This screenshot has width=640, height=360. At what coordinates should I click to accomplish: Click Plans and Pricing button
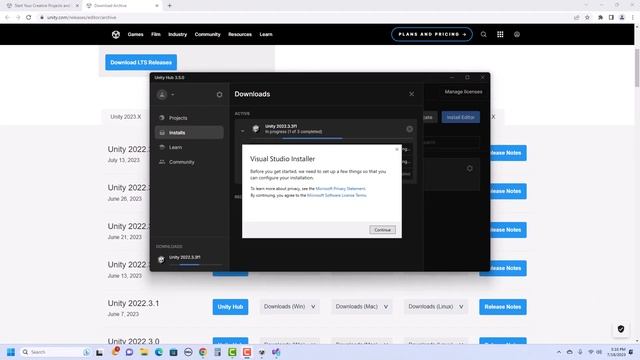(x=432, y=35)
